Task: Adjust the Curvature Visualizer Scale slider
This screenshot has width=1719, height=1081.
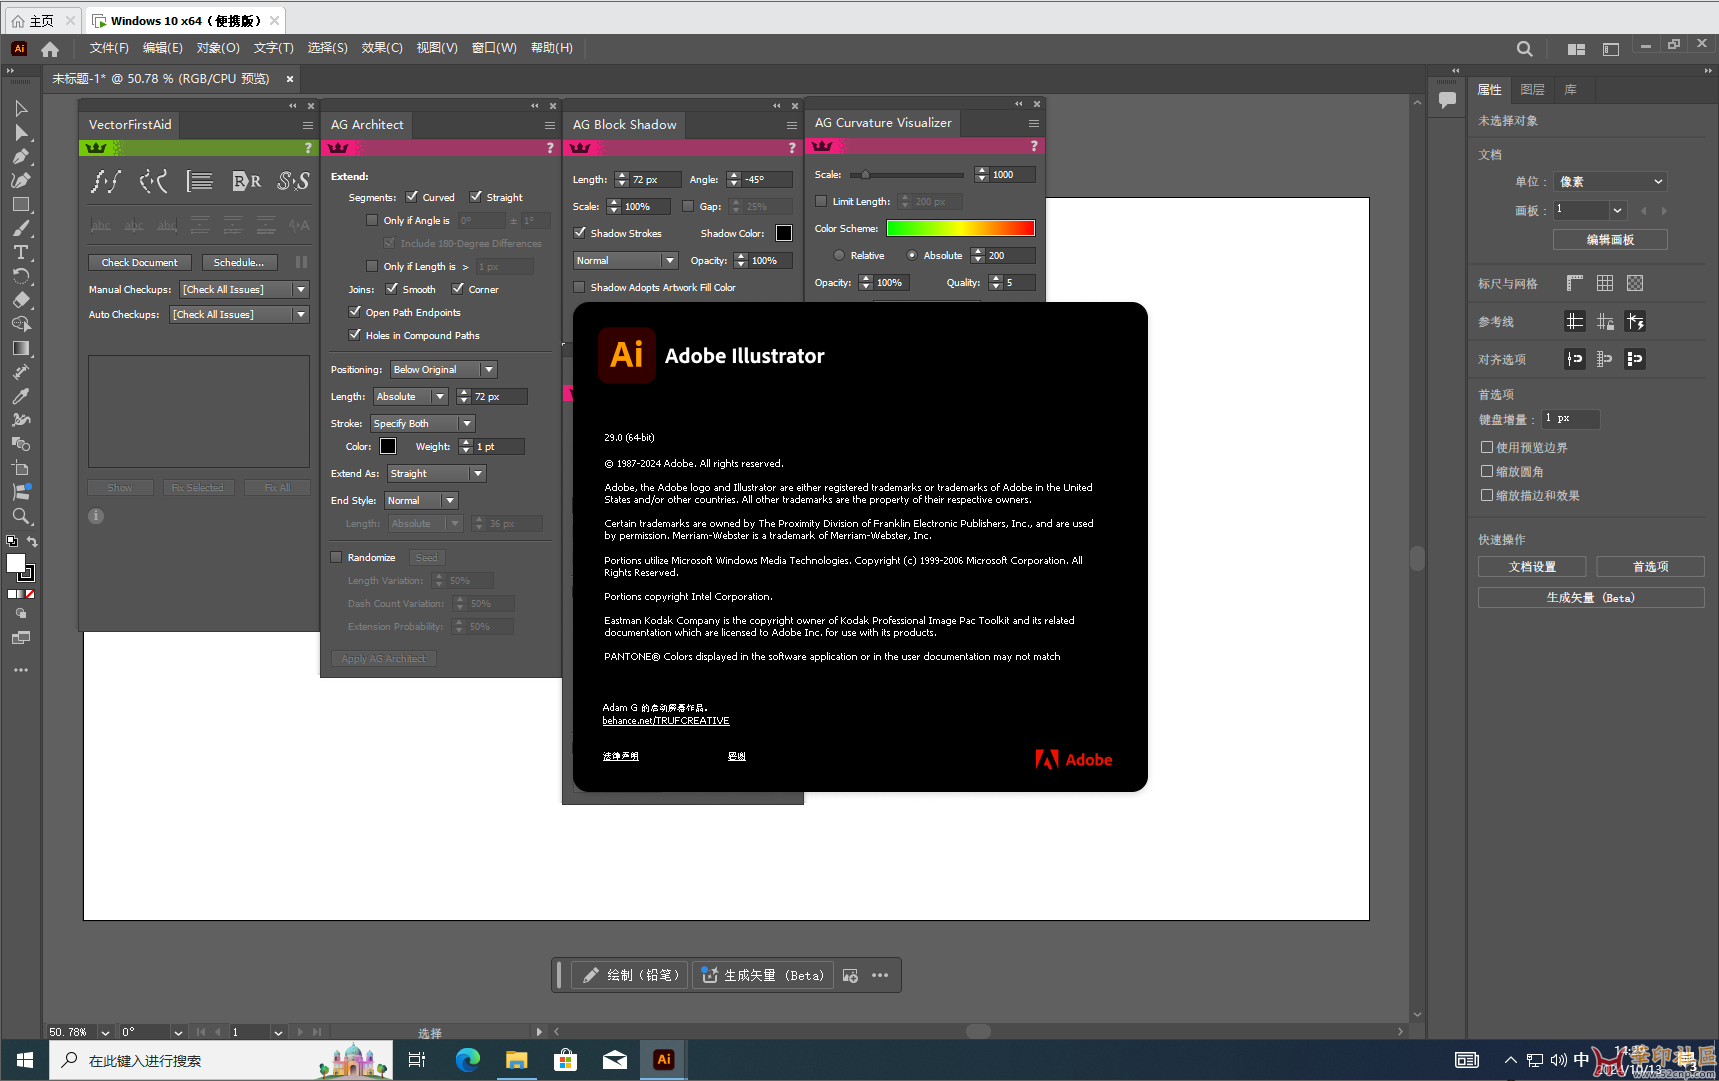Action: [x=866, y=175]
